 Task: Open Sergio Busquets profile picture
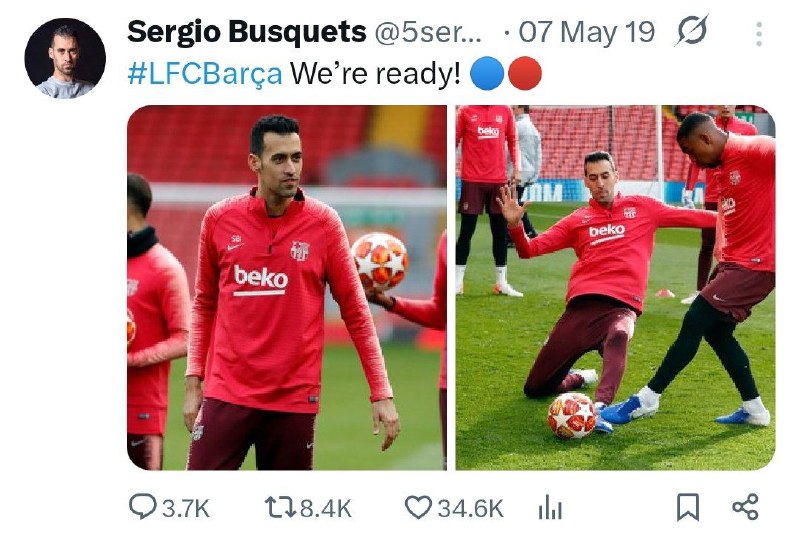[65, 58]
